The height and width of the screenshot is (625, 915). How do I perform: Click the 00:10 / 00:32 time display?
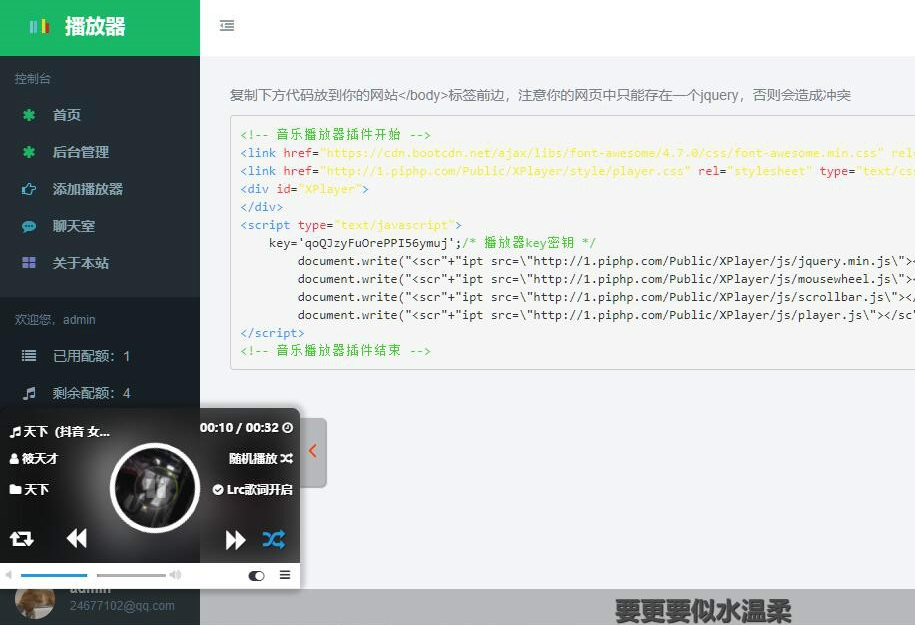click(x=240, y=428)
